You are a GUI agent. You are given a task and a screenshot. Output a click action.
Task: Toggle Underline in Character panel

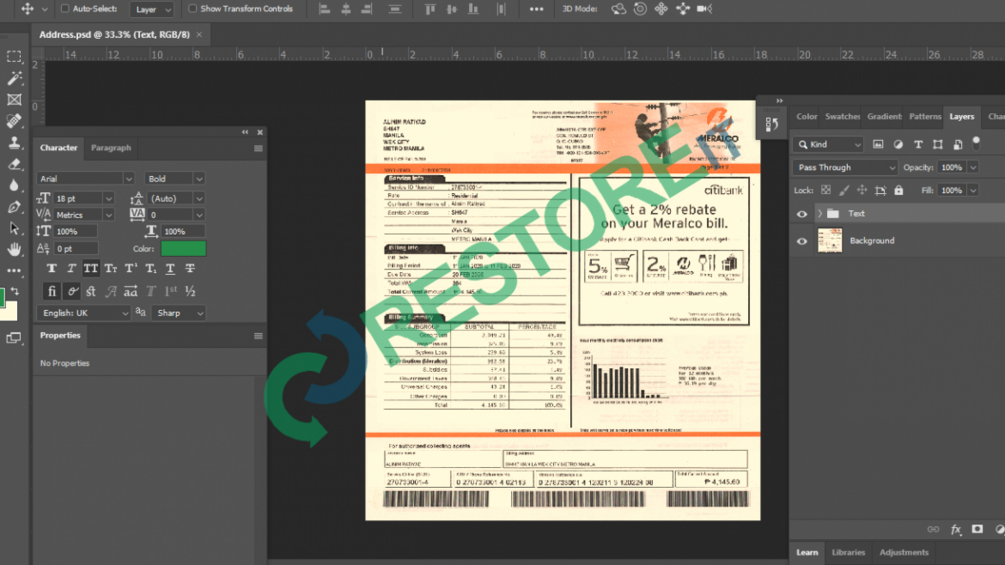(x=170, y=268)
